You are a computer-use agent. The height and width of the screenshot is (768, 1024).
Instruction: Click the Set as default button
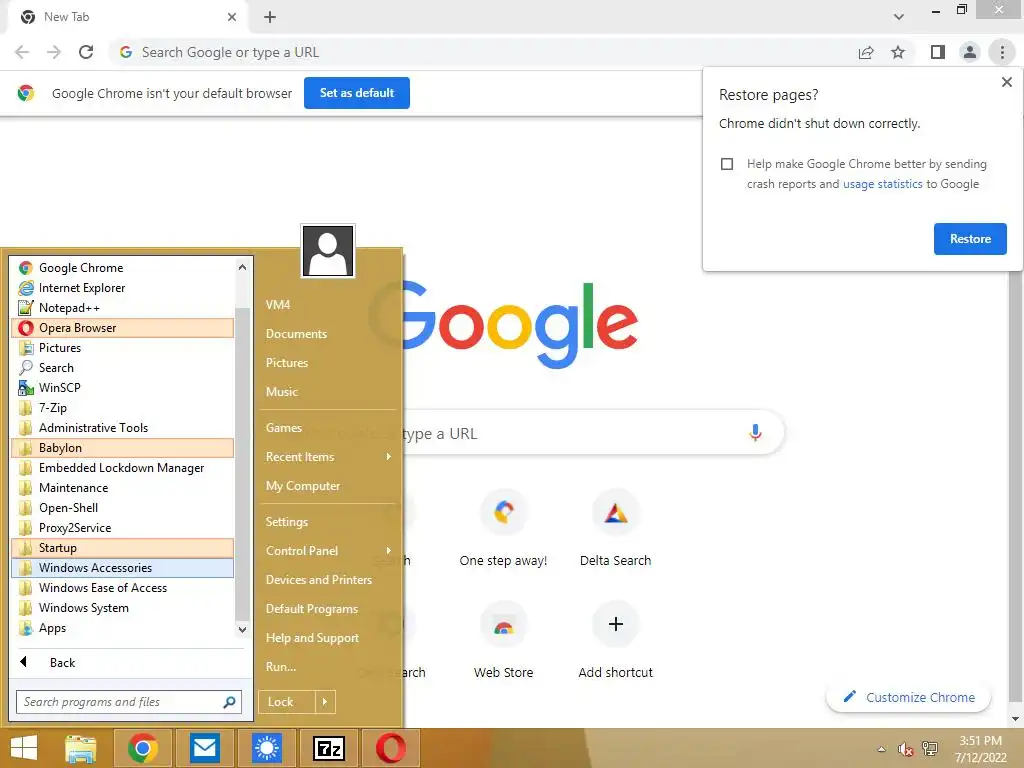357,93
